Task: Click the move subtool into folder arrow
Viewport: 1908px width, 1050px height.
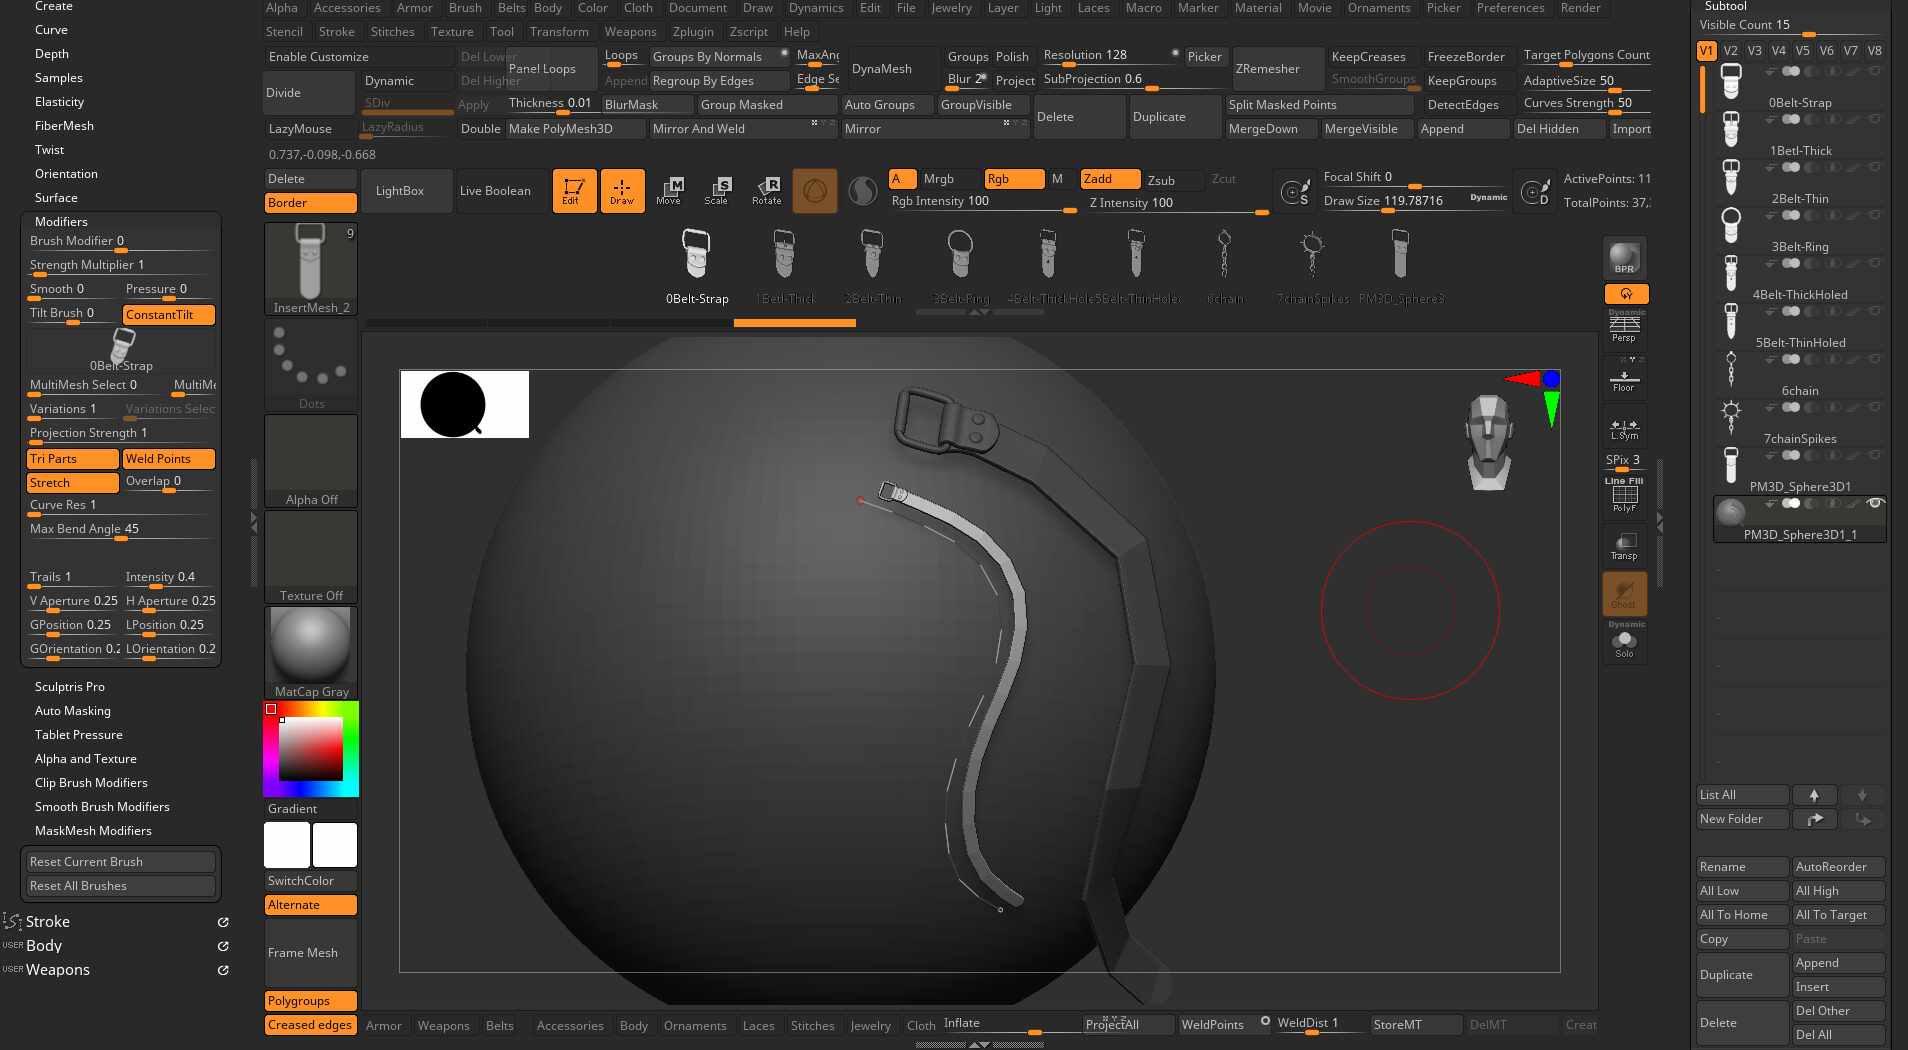Action: tap(1814, 819)
